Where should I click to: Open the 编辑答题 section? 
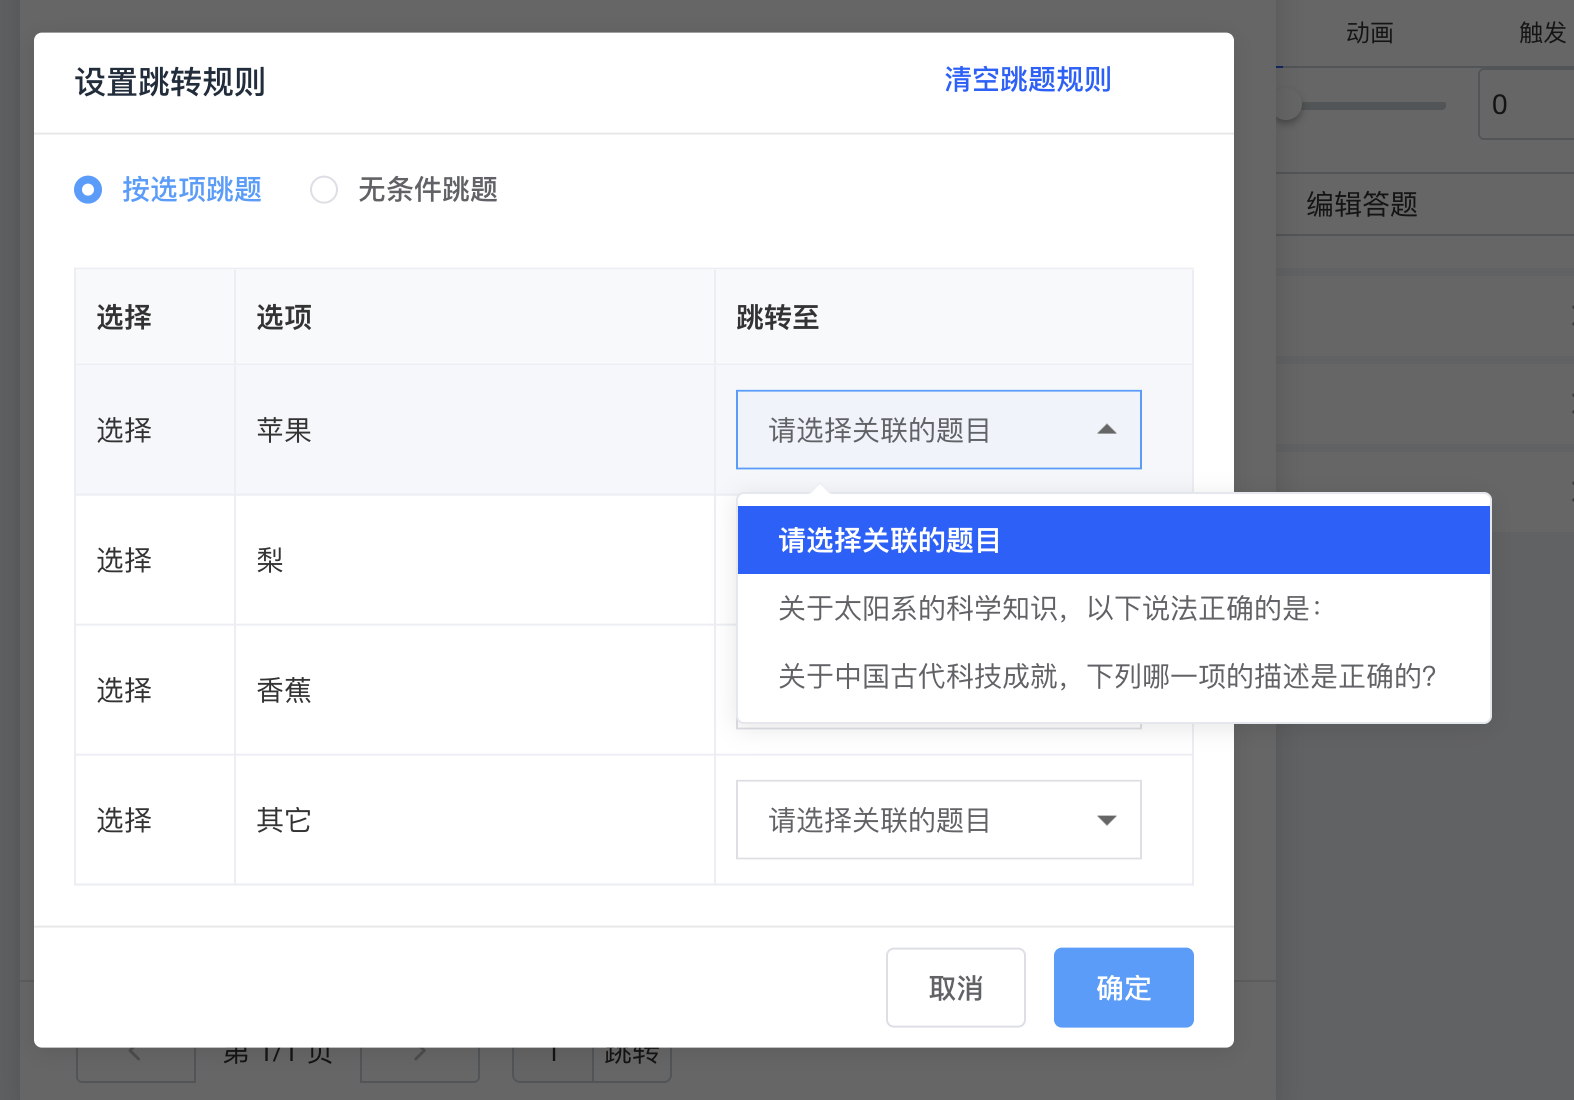click(1362, 205)
